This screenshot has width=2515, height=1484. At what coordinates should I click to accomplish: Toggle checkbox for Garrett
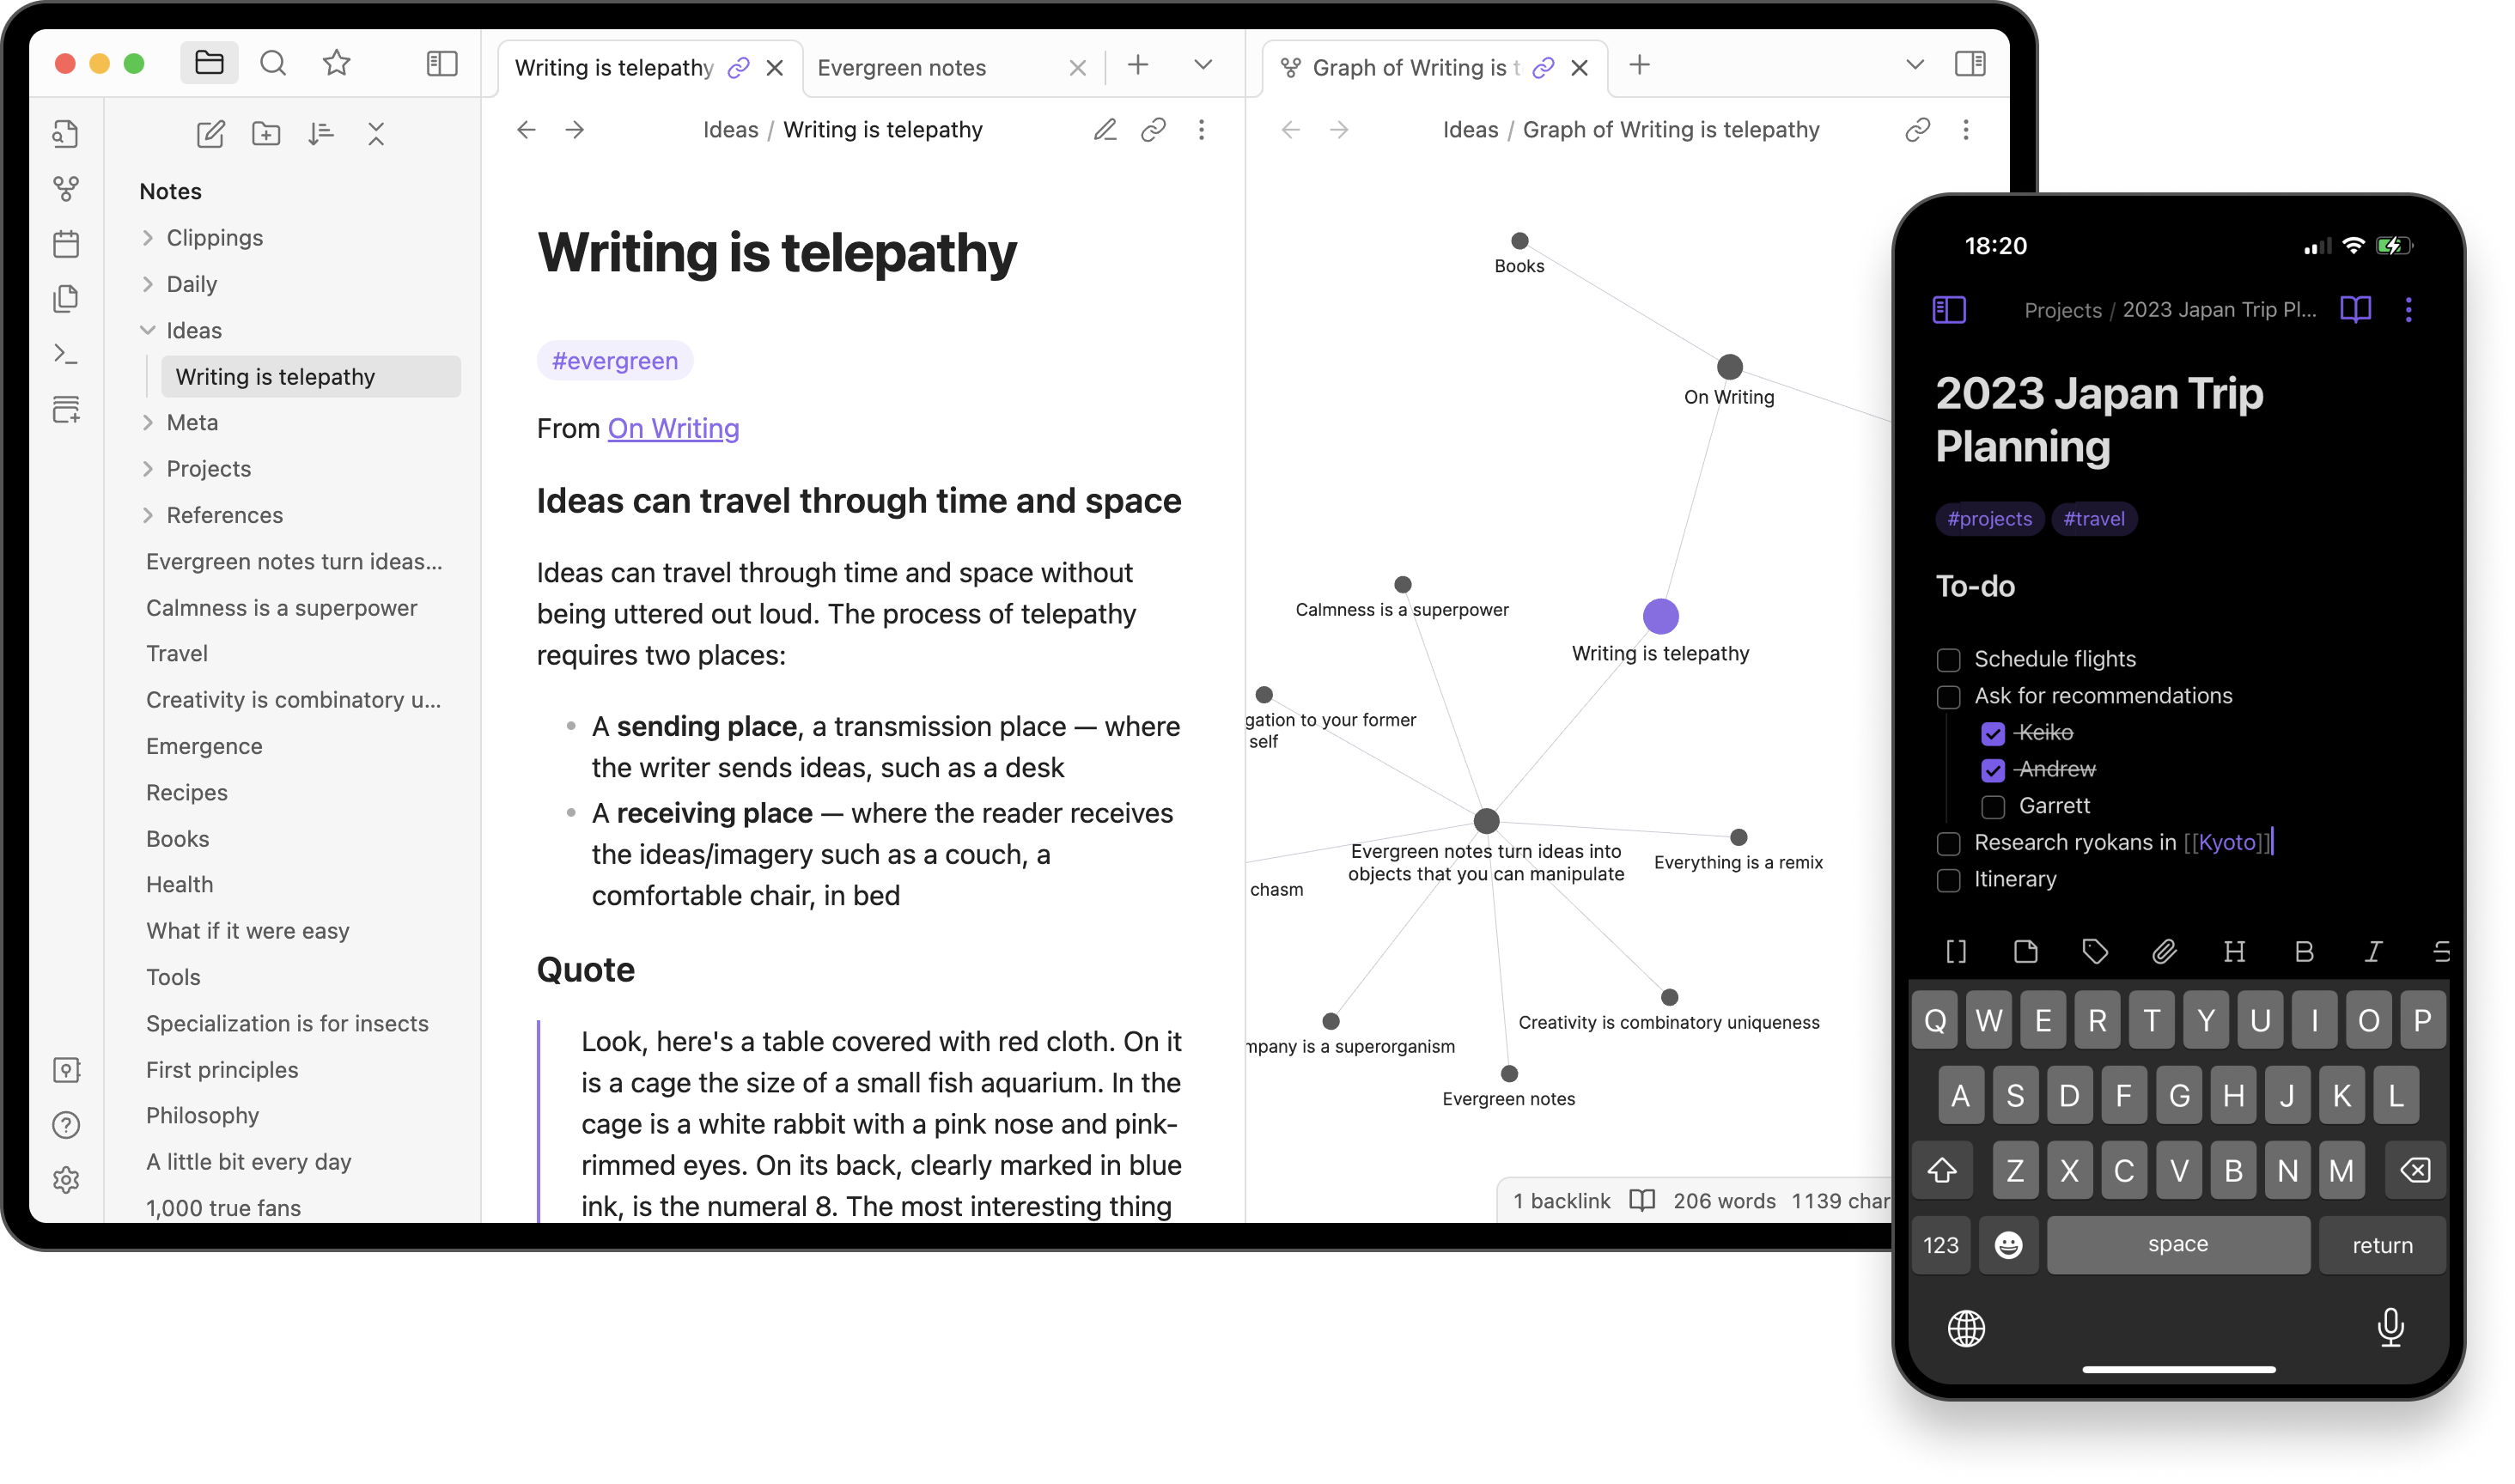coord(1992,806)
